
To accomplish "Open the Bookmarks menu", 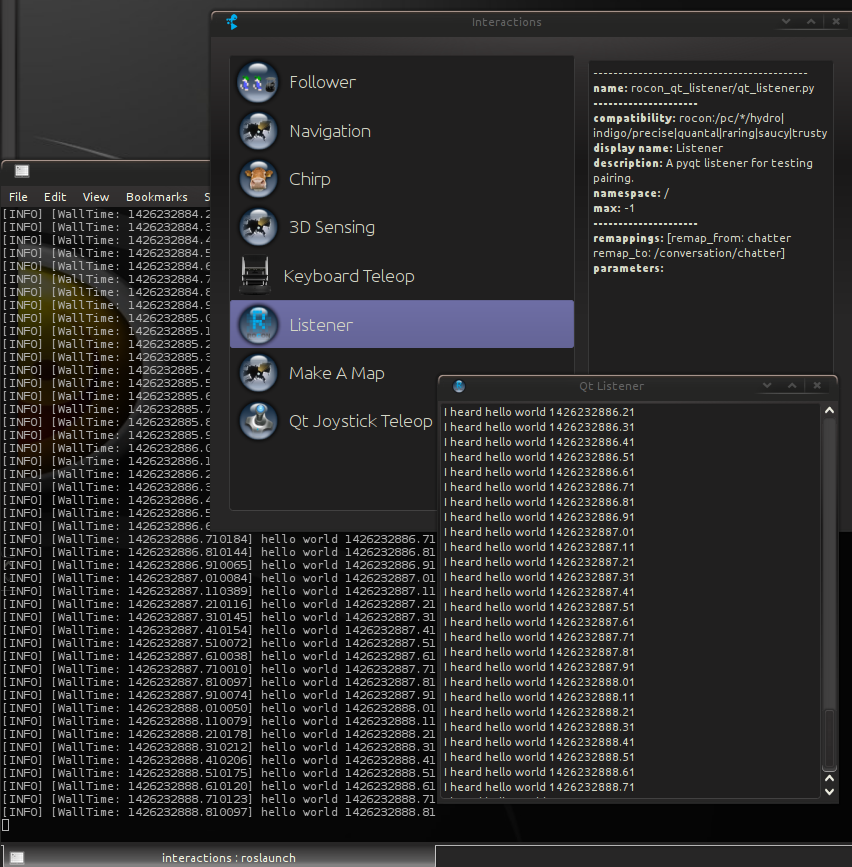I will [156, 197].
